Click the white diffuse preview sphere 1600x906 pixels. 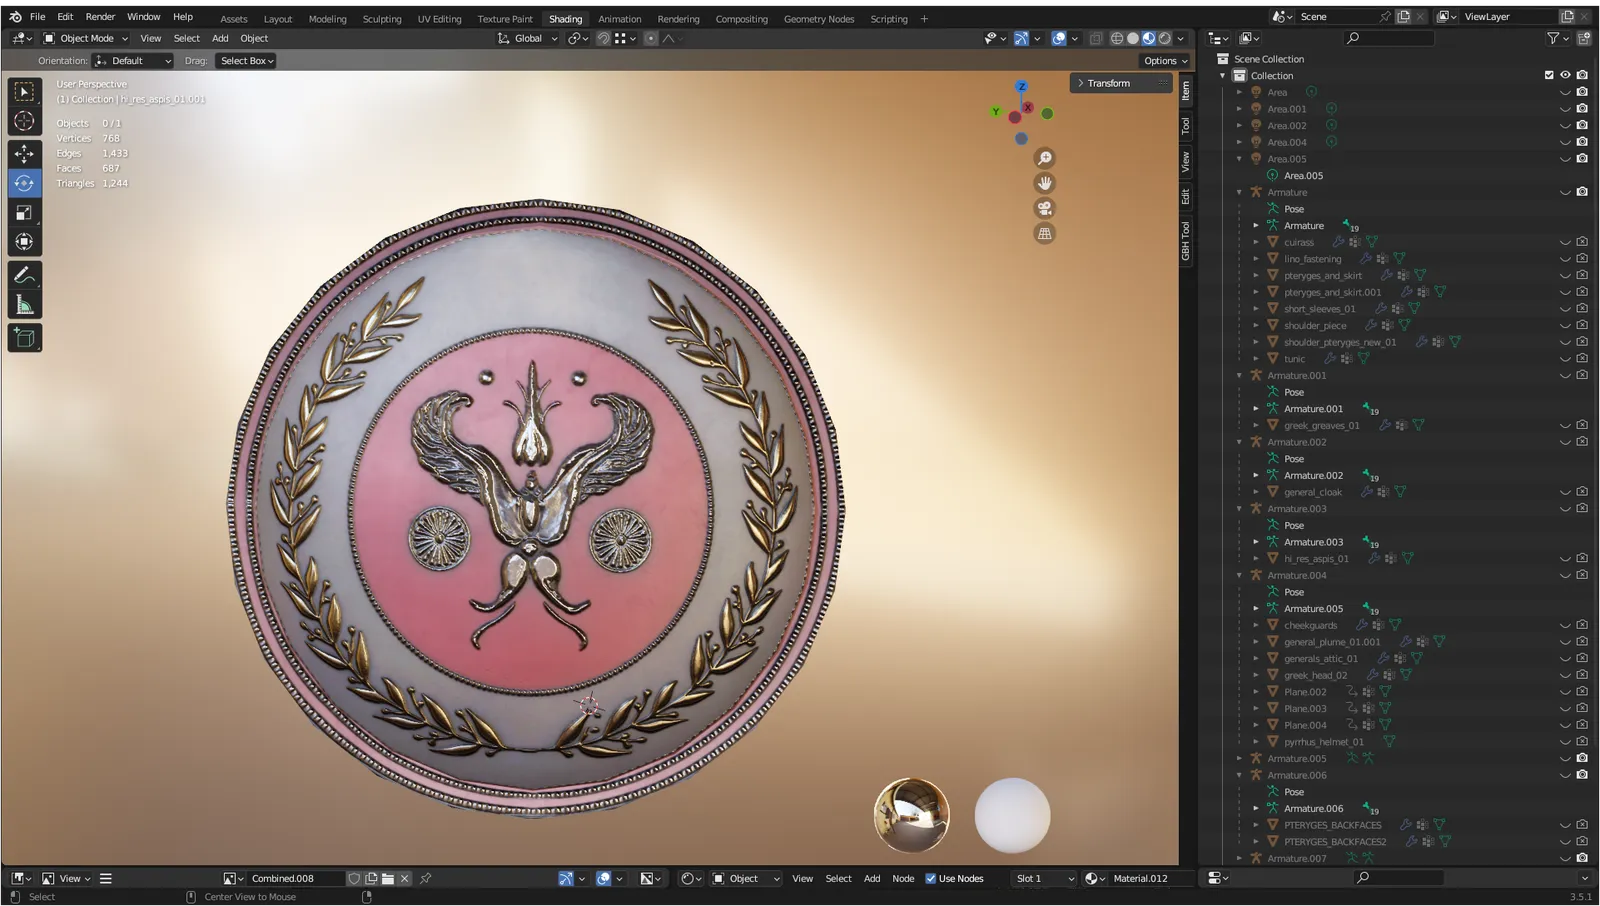(x=1012, y=815)
